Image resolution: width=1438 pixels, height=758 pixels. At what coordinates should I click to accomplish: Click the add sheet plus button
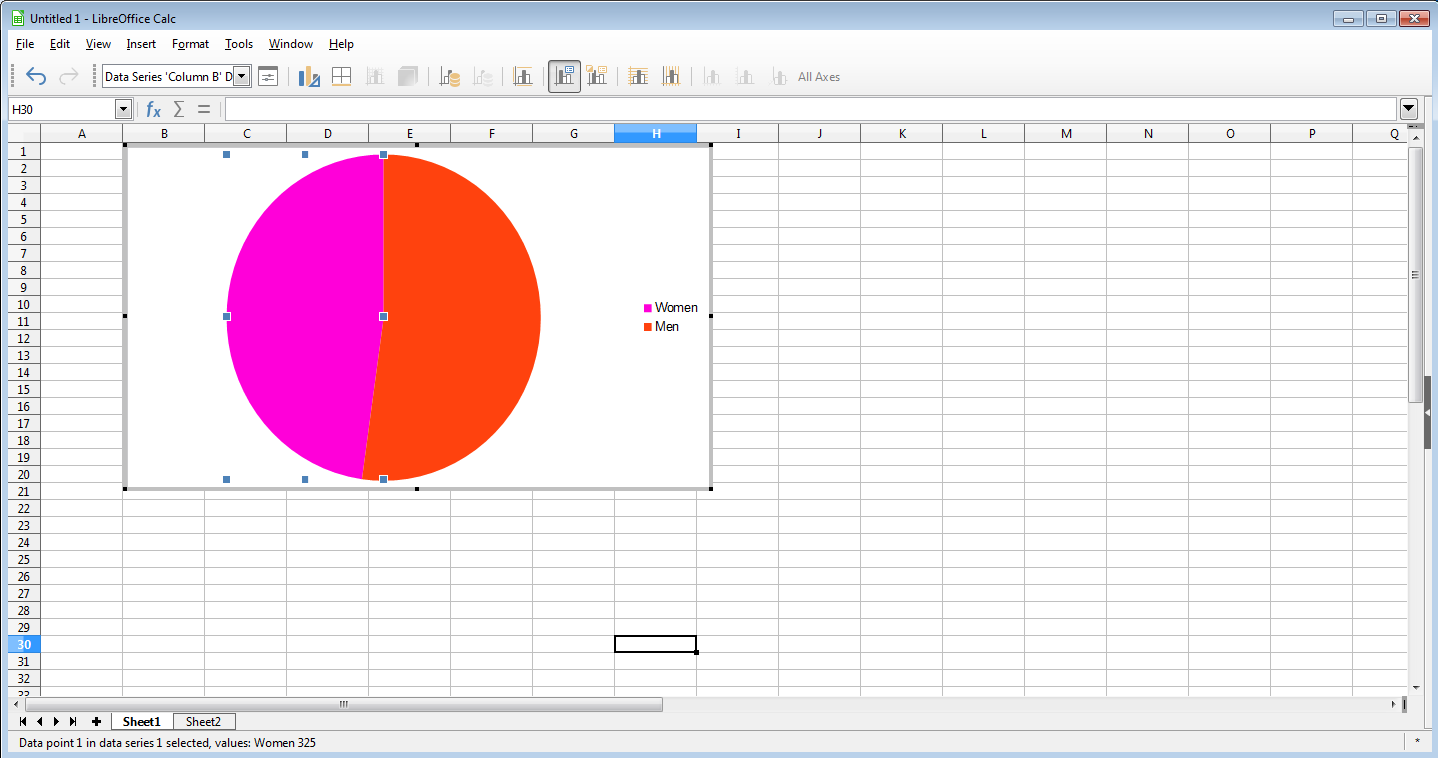tap(96, 721)
